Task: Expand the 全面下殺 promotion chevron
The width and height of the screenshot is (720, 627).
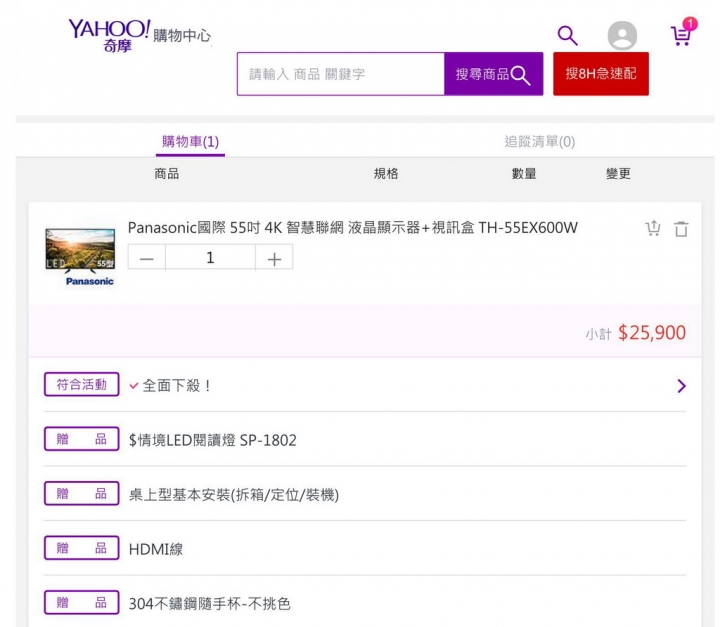Action: tap(681, 386)
